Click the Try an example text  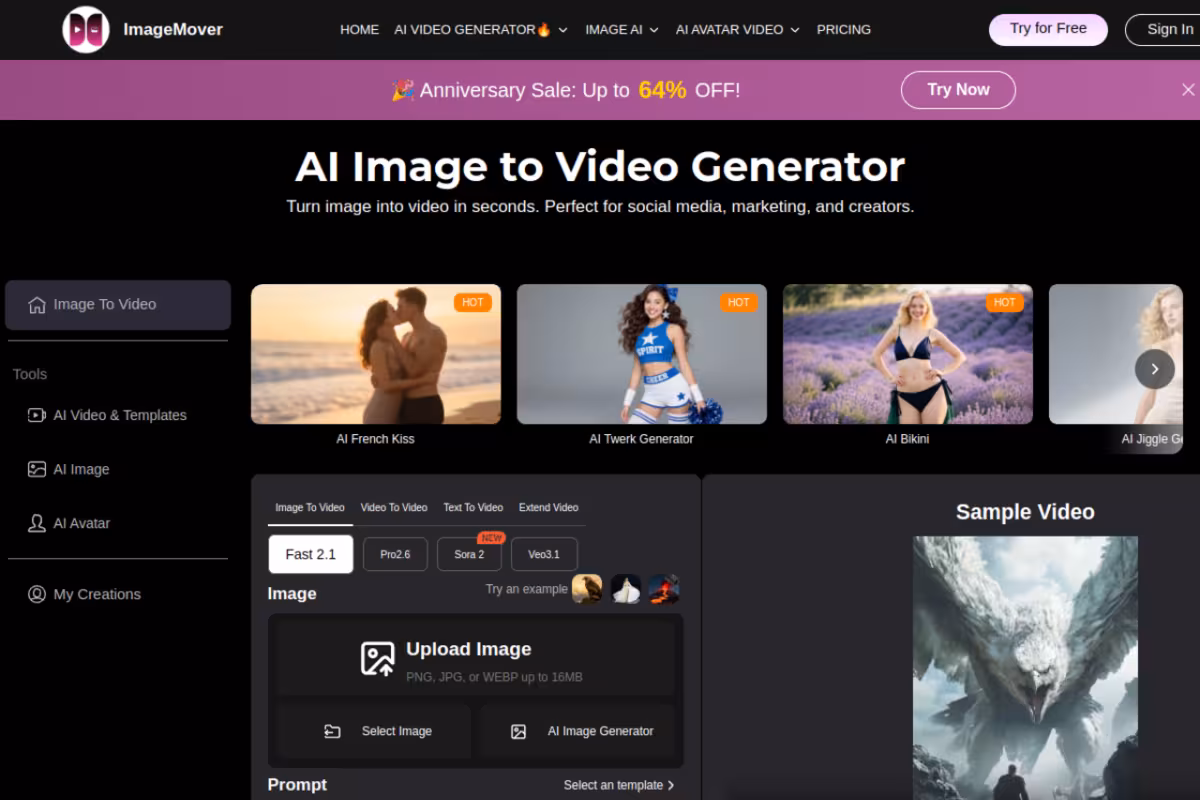[x=527, y=589]
